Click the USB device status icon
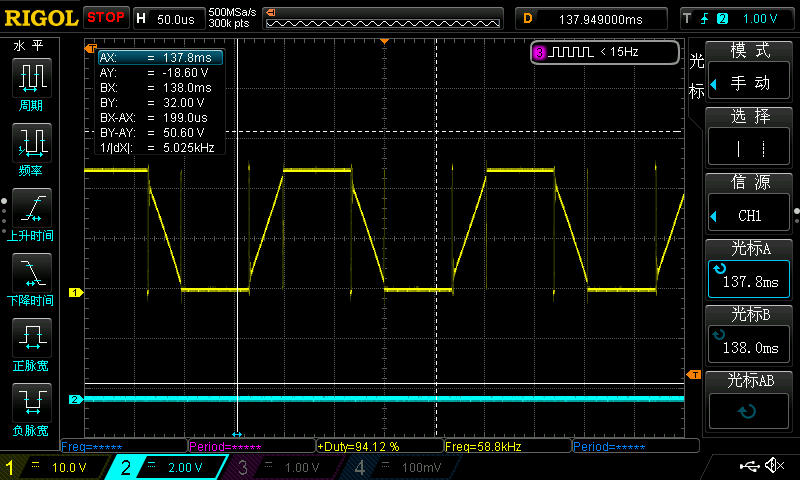This screenshot has height=480, width=800. point(748,465)
